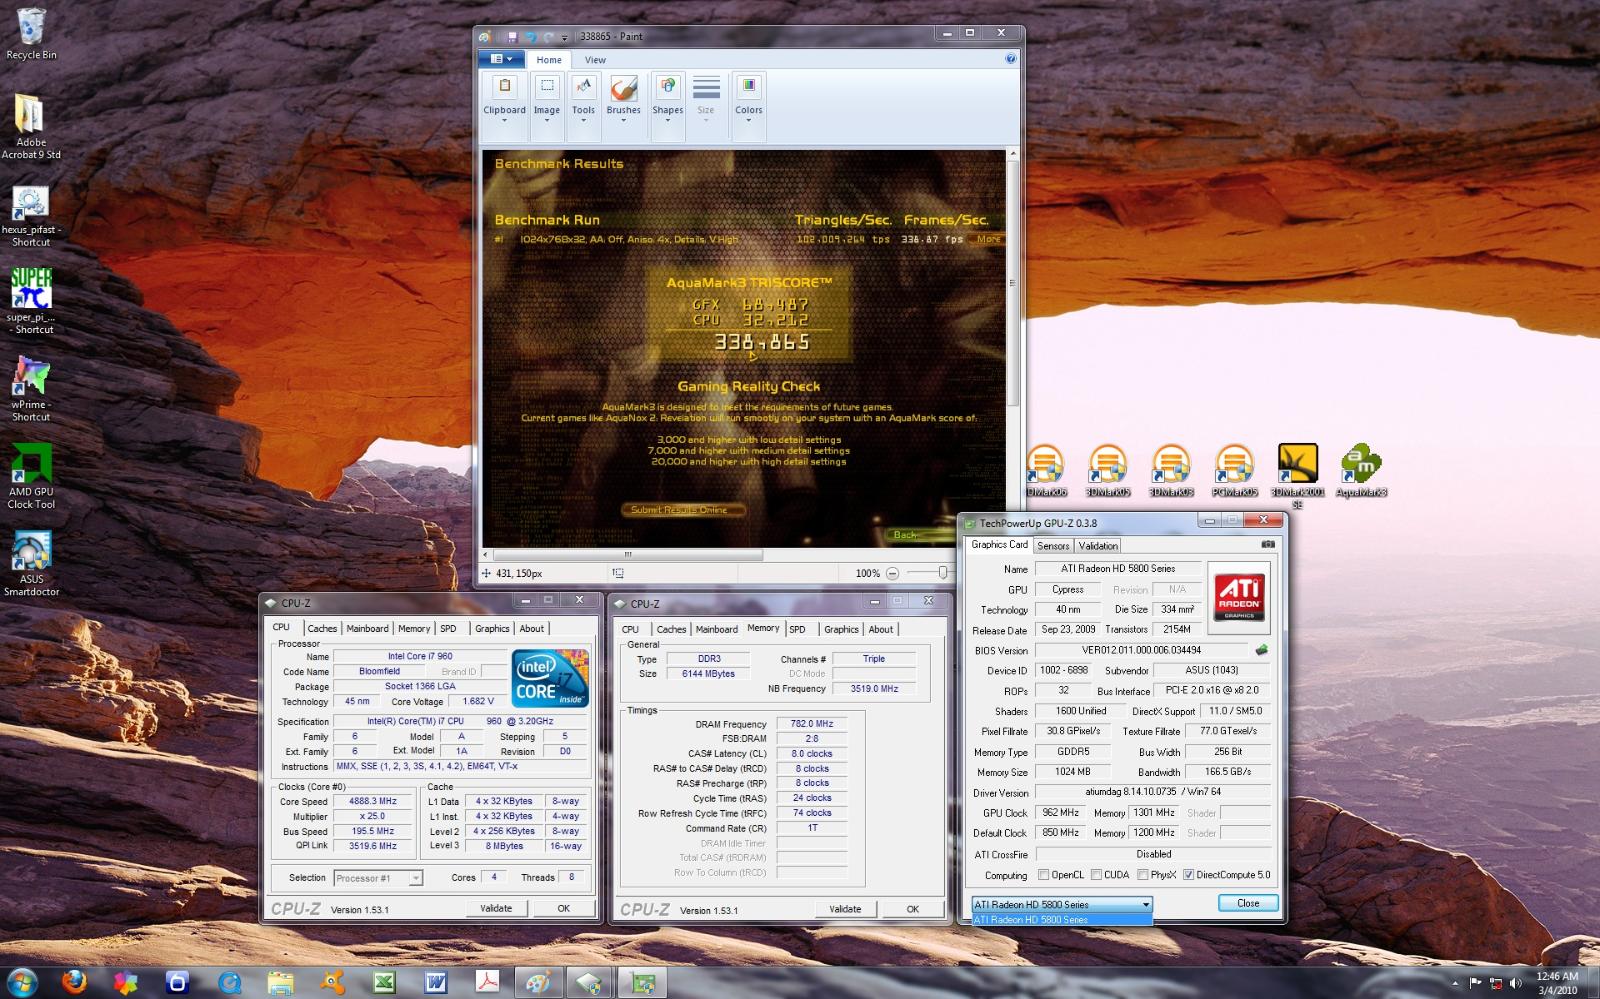Image resolution: width=1600 pixels, height=999 pixels.
Task: Open the PCMark05 desktop icon
Action: 1234,471
